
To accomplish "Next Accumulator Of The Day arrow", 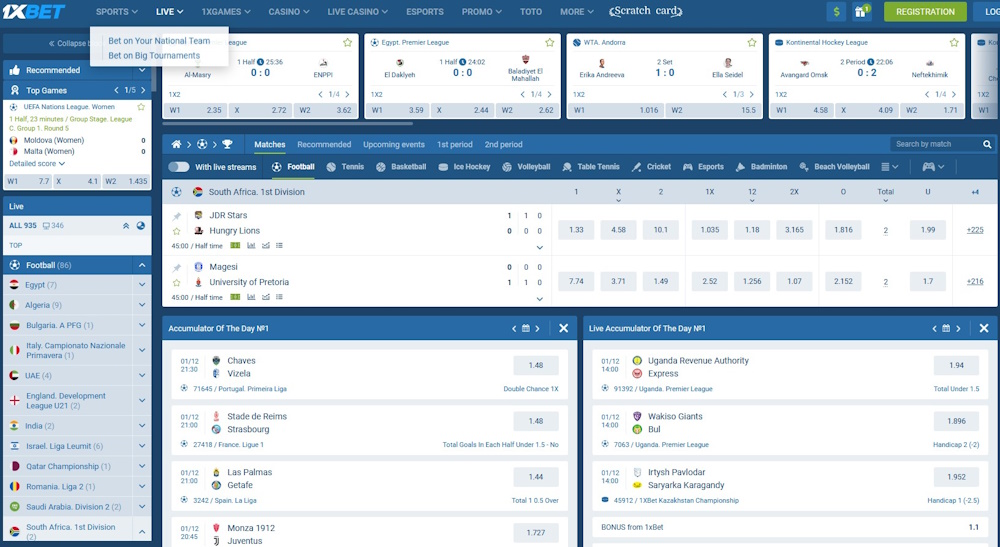I will pyautogui.click(x=538, y=328).
